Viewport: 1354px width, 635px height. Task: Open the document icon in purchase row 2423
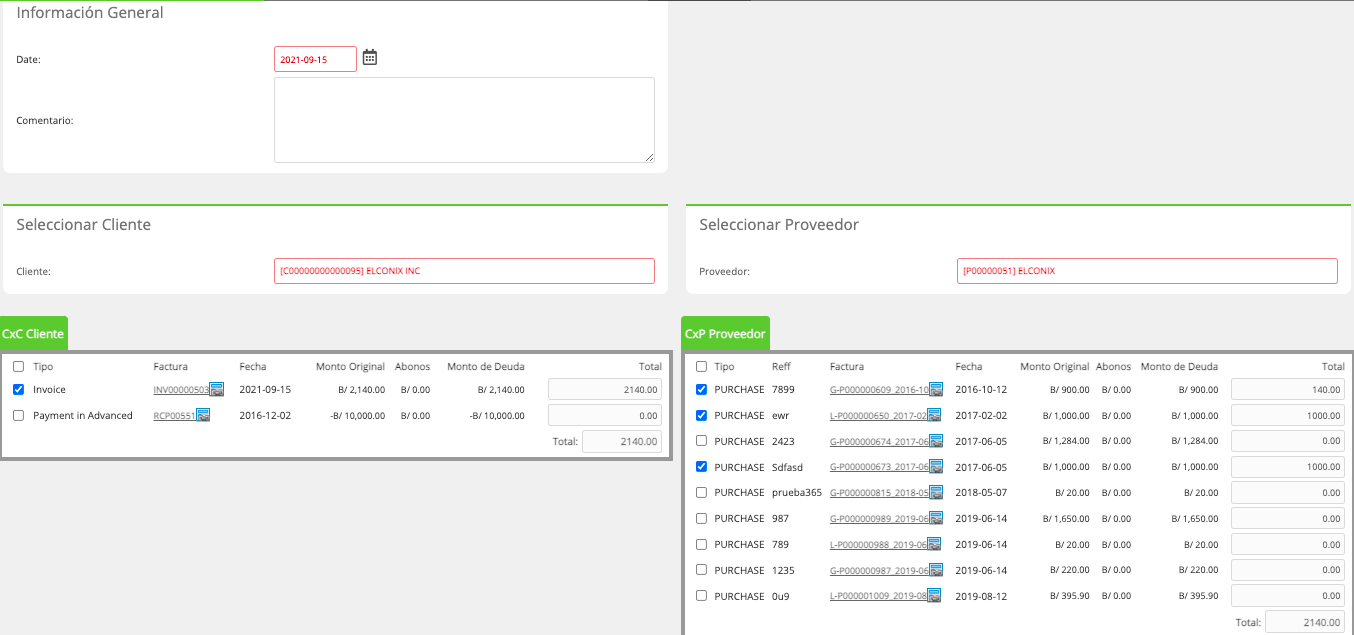click(936, 442)
